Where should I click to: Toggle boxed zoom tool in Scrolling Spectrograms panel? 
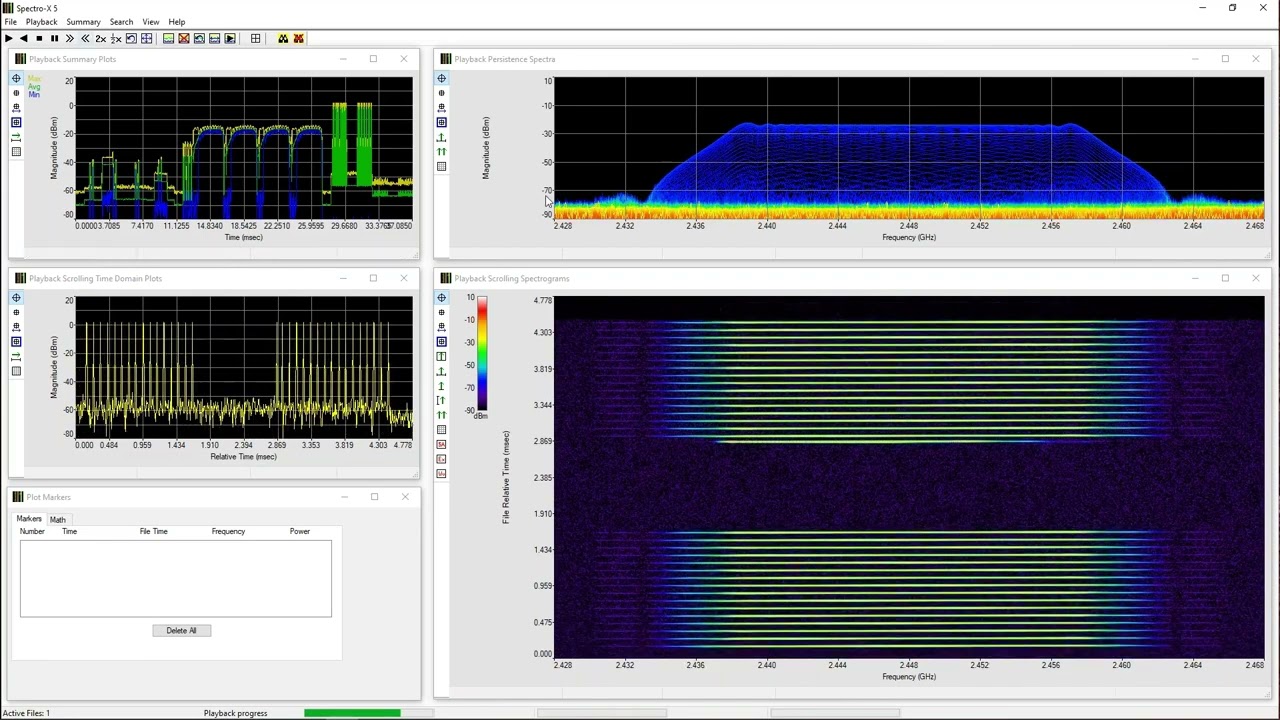click(441, 342)
